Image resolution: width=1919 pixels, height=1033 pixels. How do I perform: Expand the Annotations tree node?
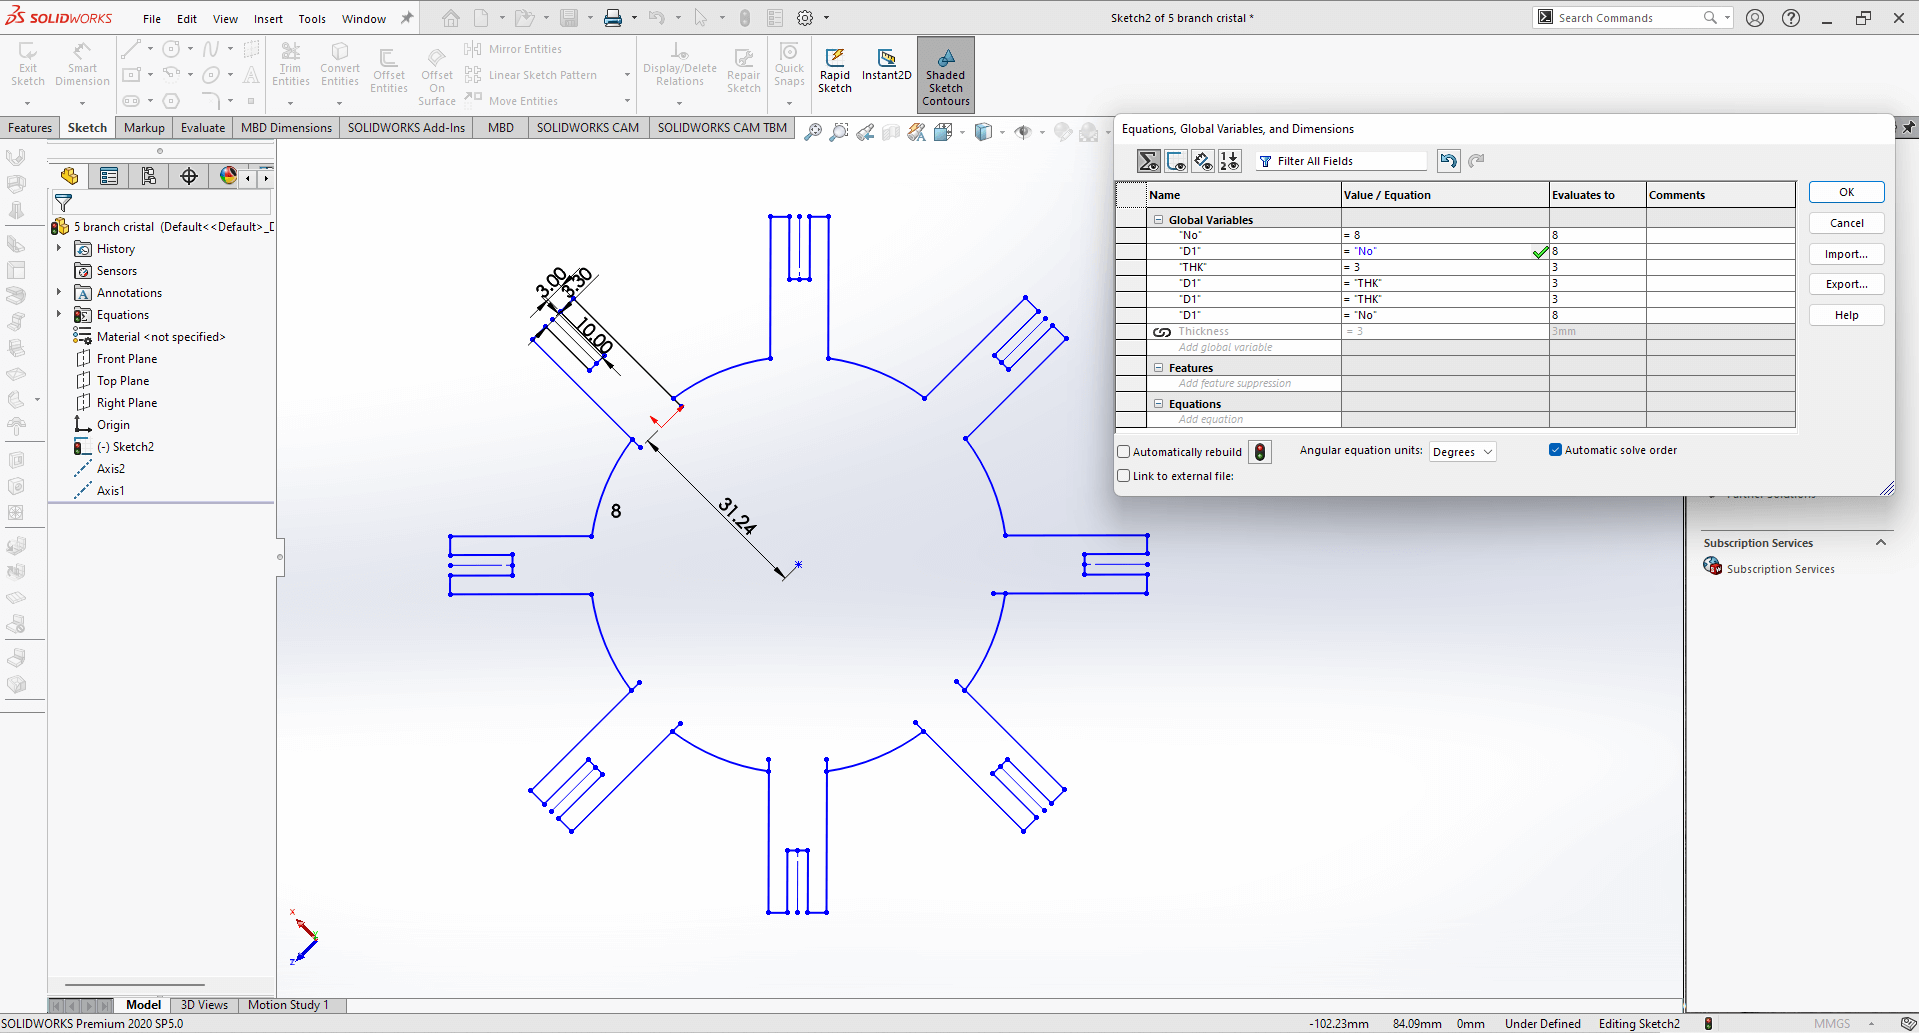pyautogui.click(x=59, y=292)
